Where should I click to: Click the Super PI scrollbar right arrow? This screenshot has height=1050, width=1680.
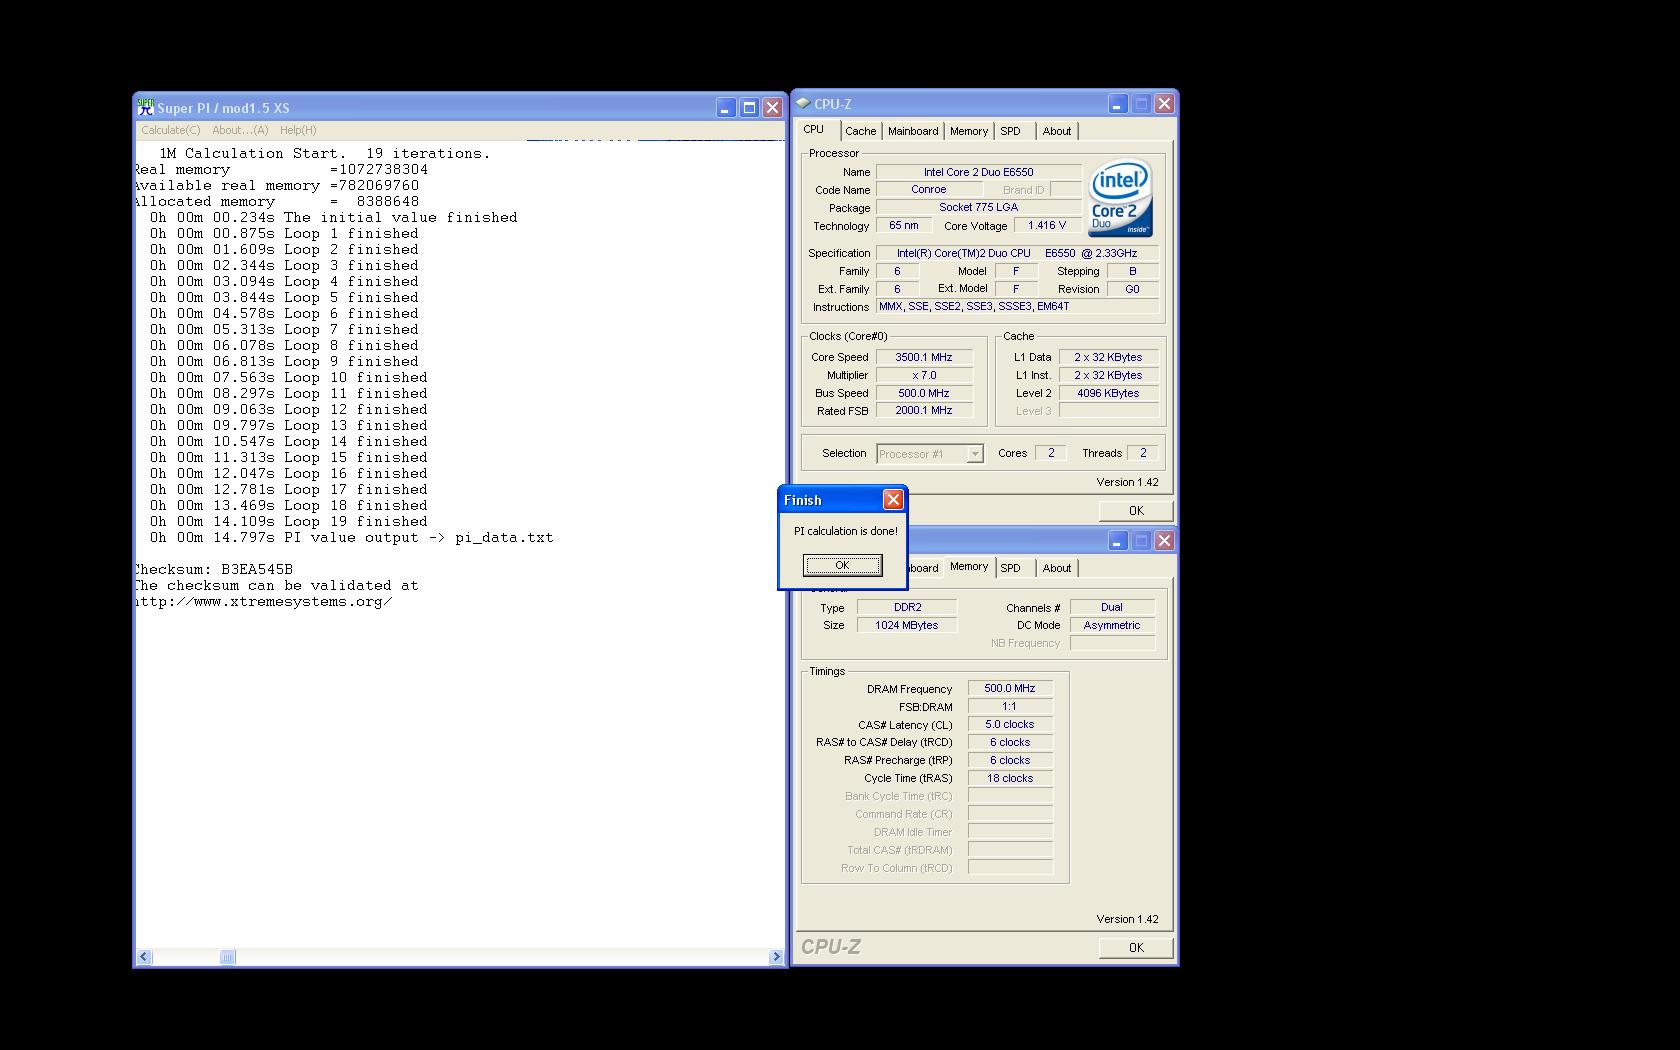[776, 957]
